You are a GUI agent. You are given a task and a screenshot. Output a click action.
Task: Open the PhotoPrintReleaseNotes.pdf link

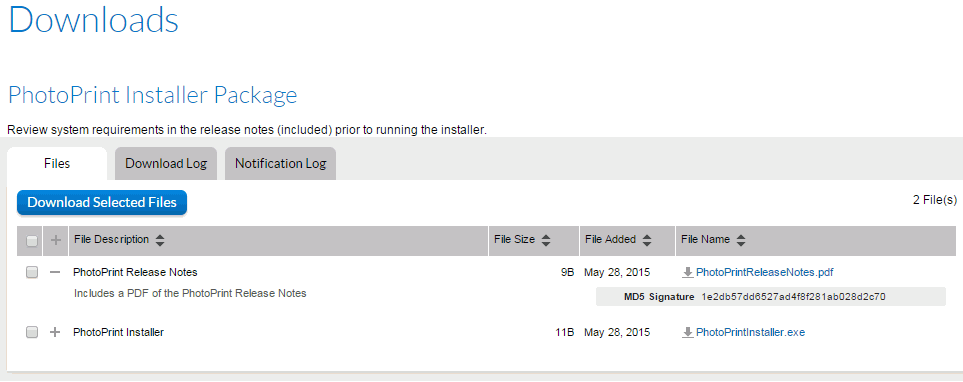(765, 272)
